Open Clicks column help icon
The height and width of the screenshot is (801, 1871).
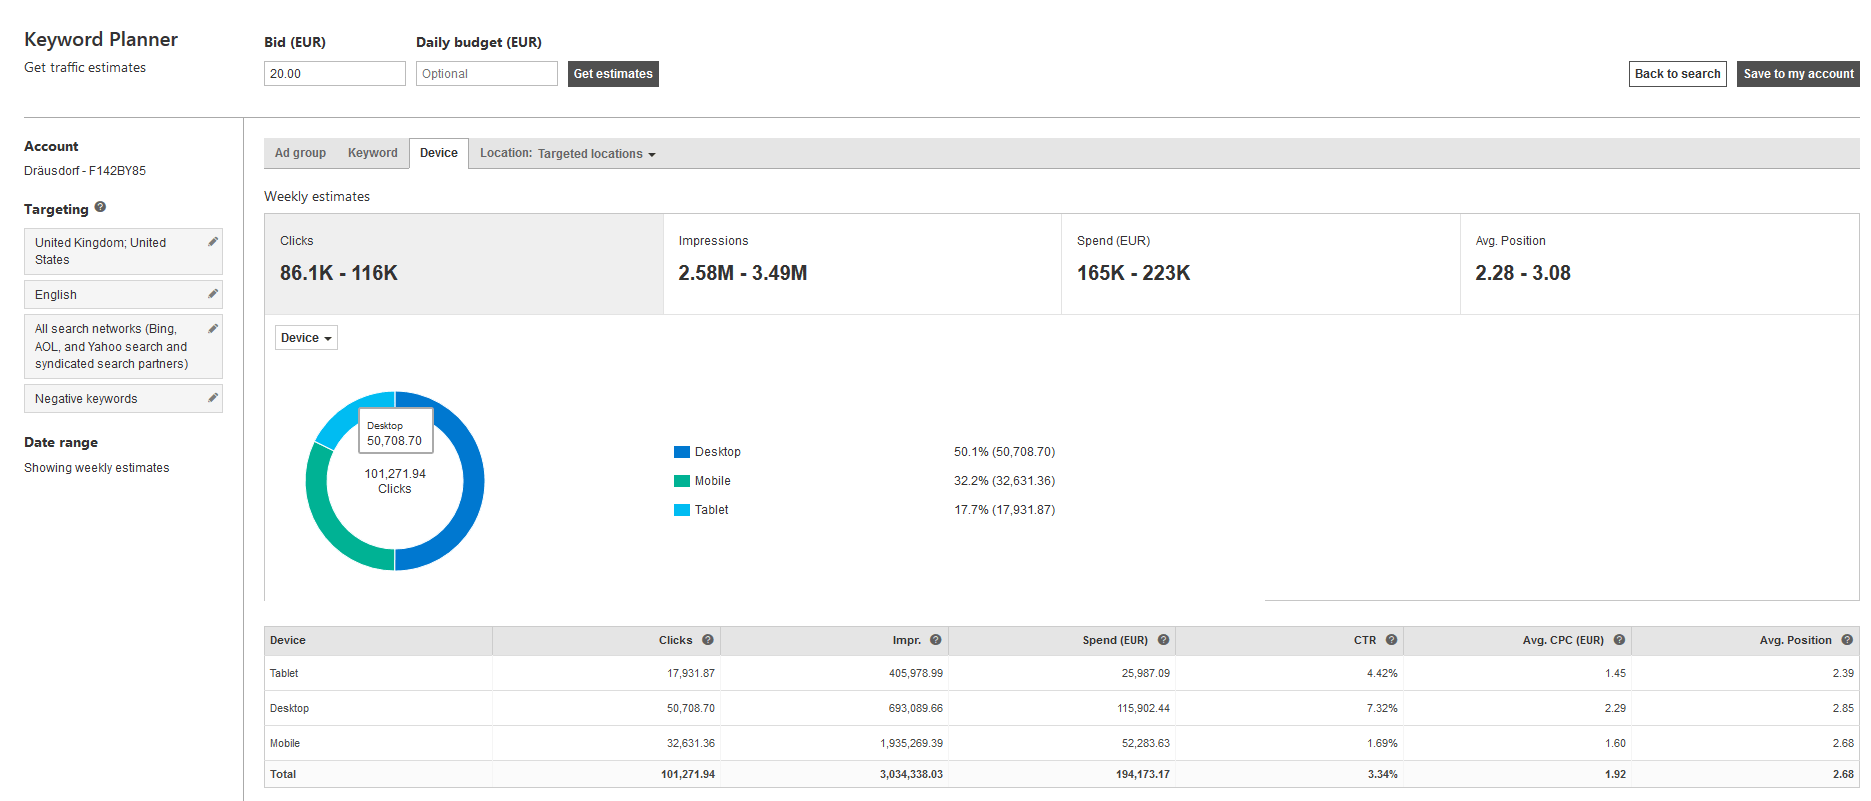point(708,640)
